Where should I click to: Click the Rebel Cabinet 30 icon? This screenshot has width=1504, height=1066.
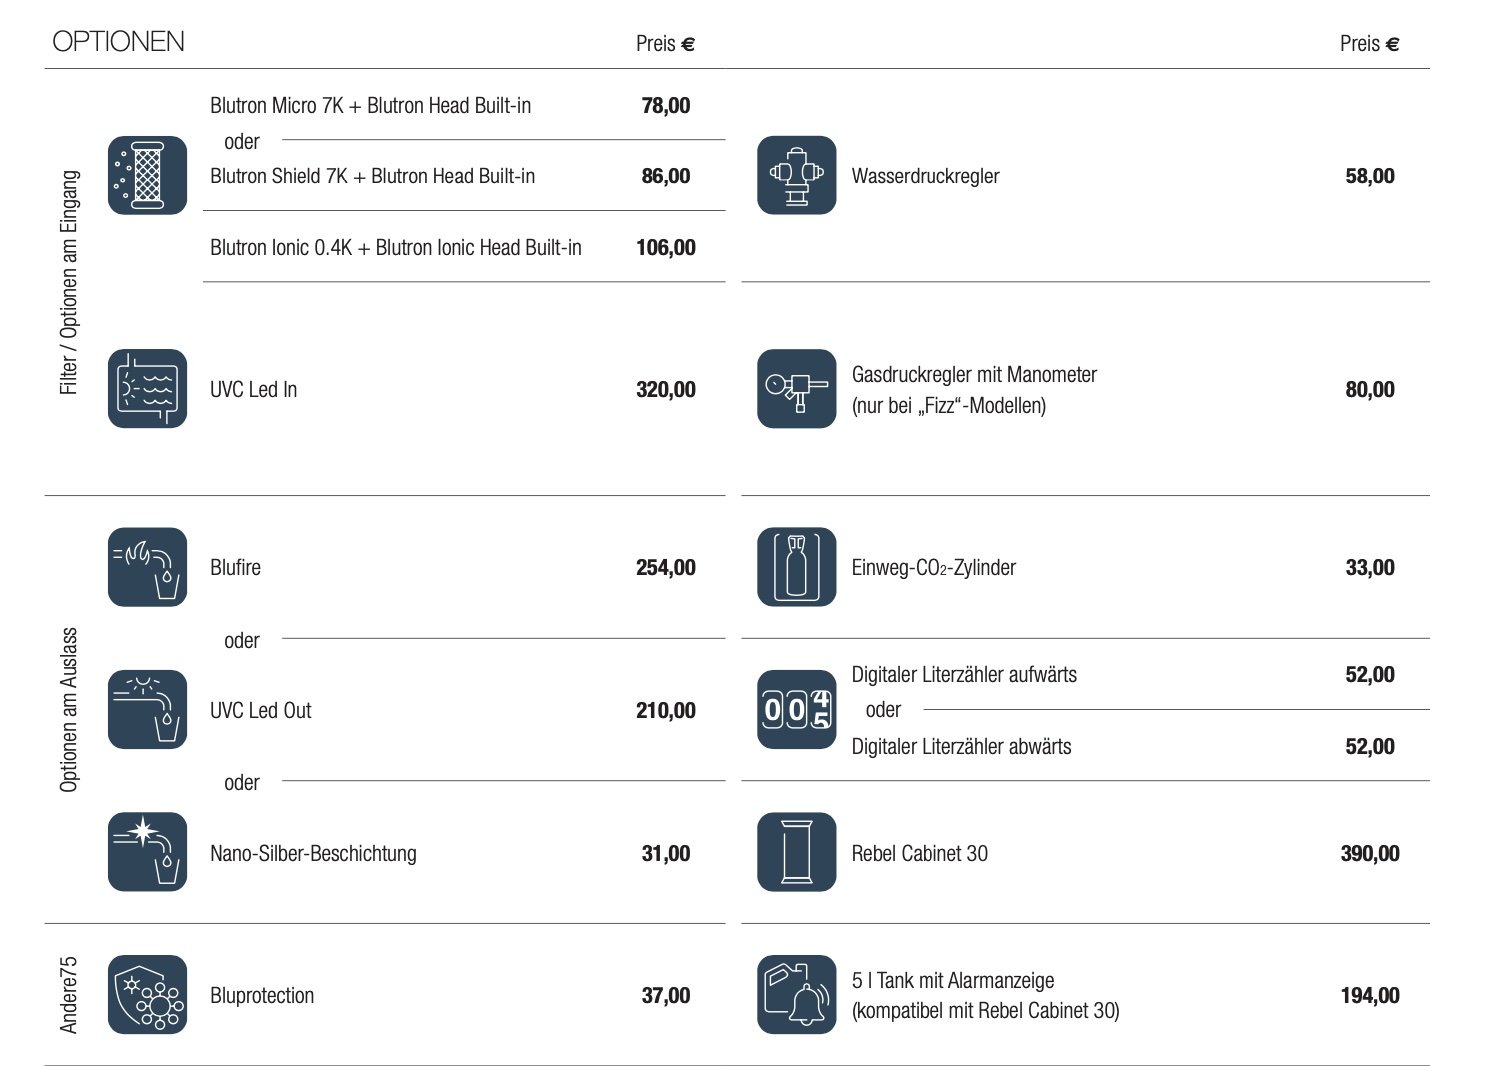pyautogui.click(x=796, y=852)
